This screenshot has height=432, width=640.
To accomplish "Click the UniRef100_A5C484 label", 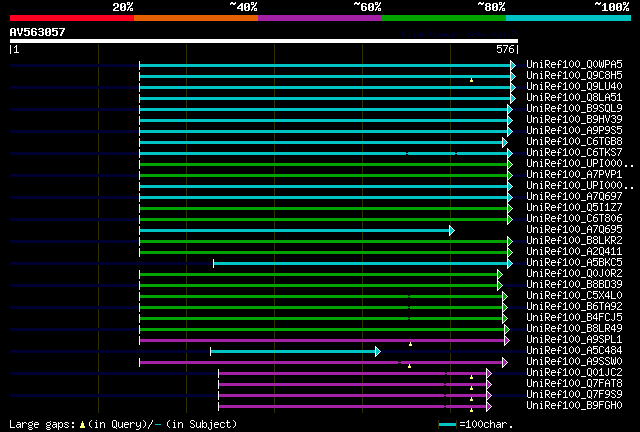I will click(x=574, y=351).
